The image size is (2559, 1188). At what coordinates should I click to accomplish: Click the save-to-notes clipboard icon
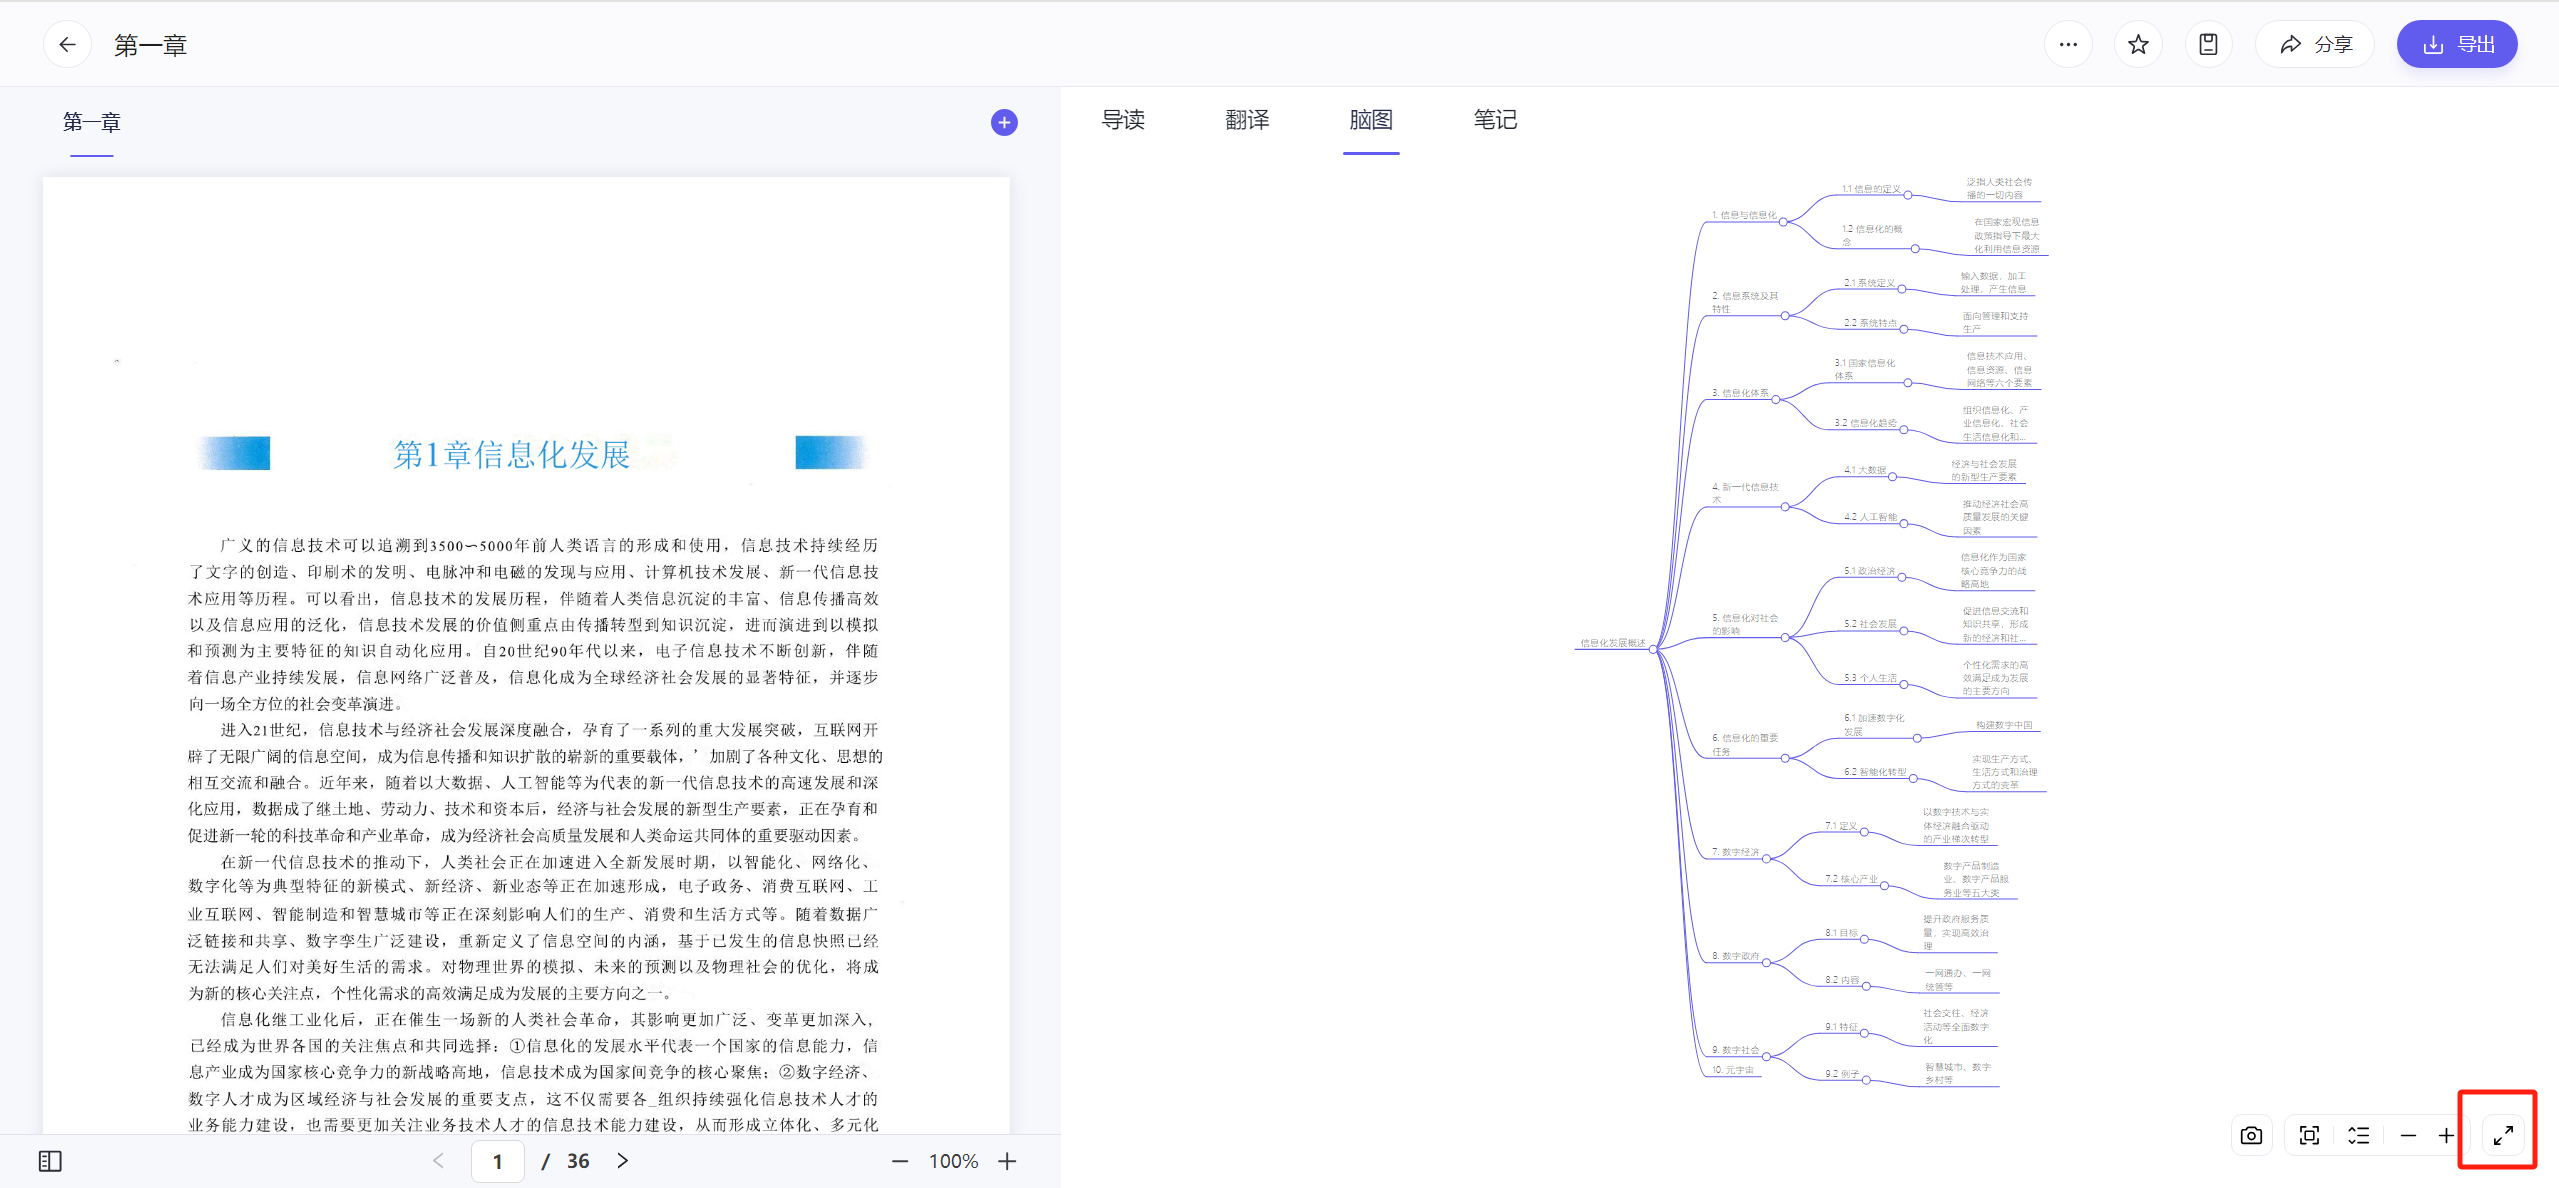pos(2208,44)
